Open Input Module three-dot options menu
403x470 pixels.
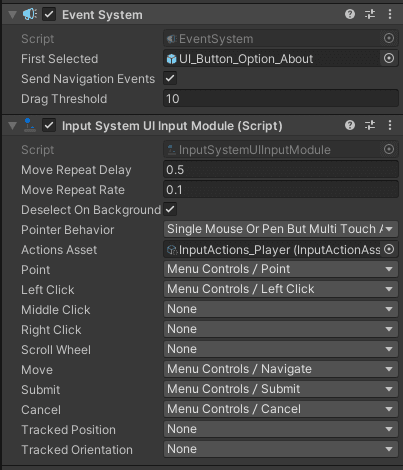tap(390, 125)
